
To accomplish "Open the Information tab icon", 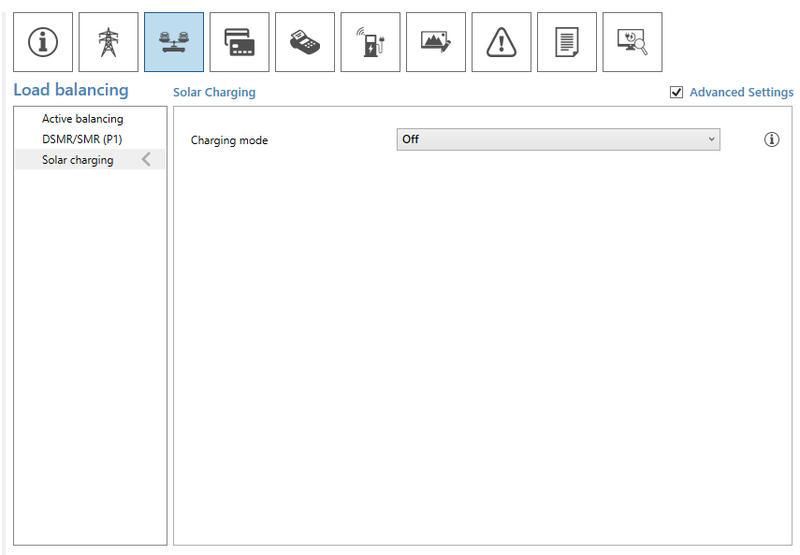I will click(43, 42).
